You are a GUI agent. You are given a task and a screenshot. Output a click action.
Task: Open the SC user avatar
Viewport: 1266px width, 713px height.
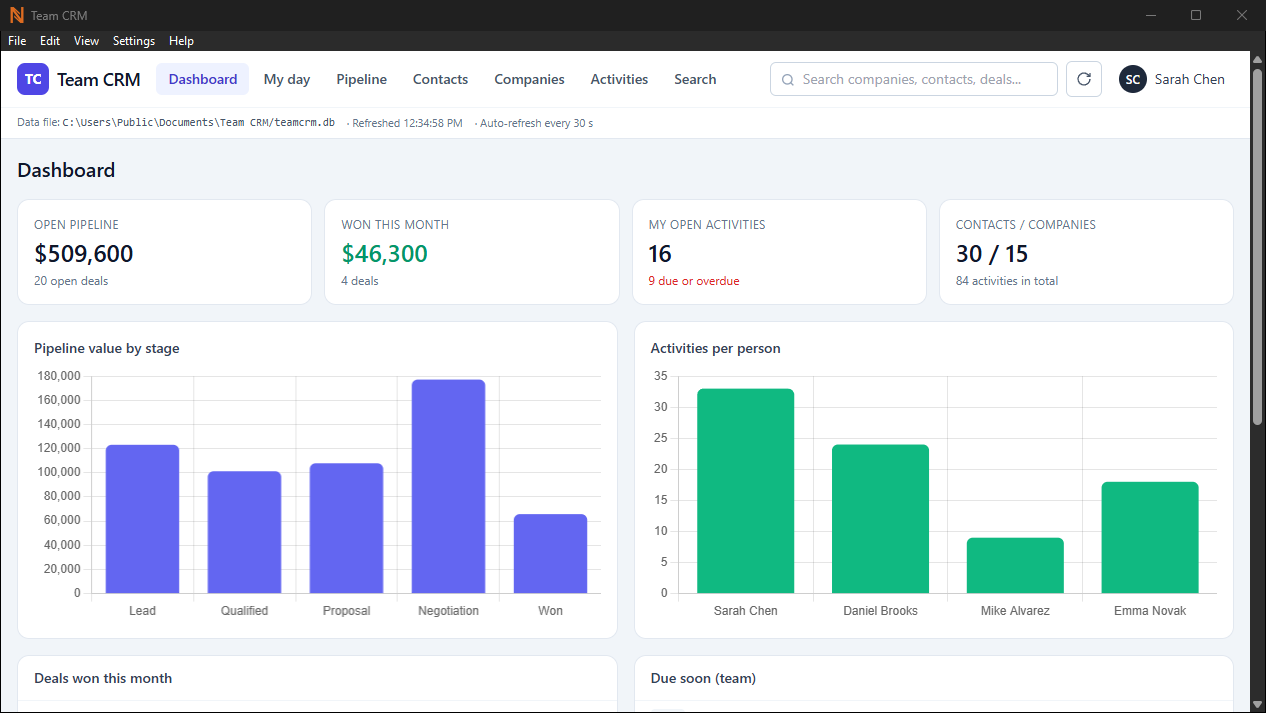[x=1132, y=79]
